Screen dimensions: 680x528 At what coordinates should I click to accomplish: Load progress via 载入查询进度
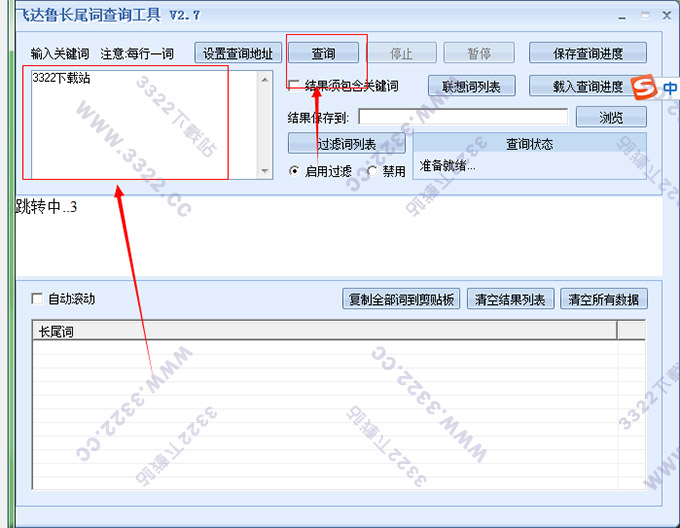[588, 86]
